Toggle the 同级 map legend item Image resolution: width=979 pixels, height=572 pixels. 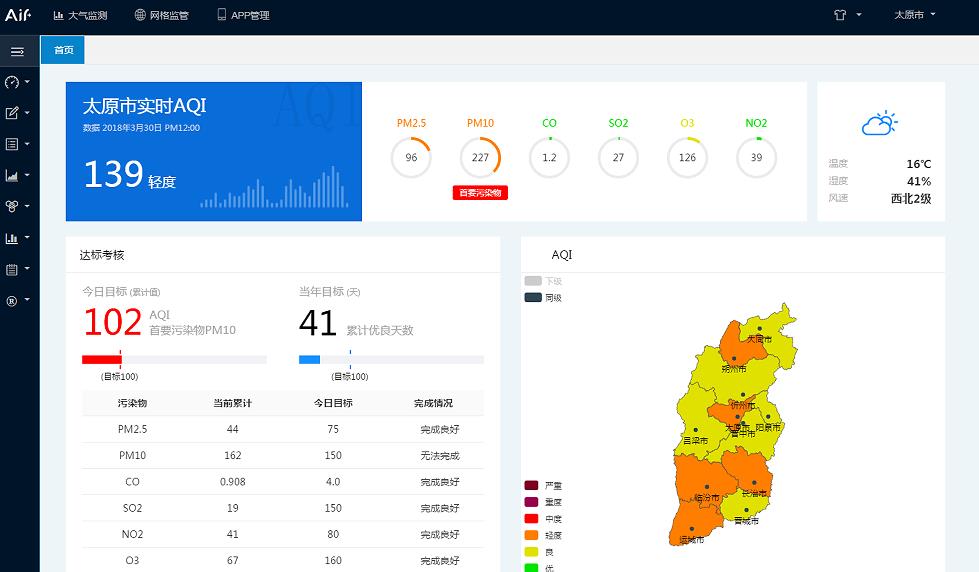point(543,297)
